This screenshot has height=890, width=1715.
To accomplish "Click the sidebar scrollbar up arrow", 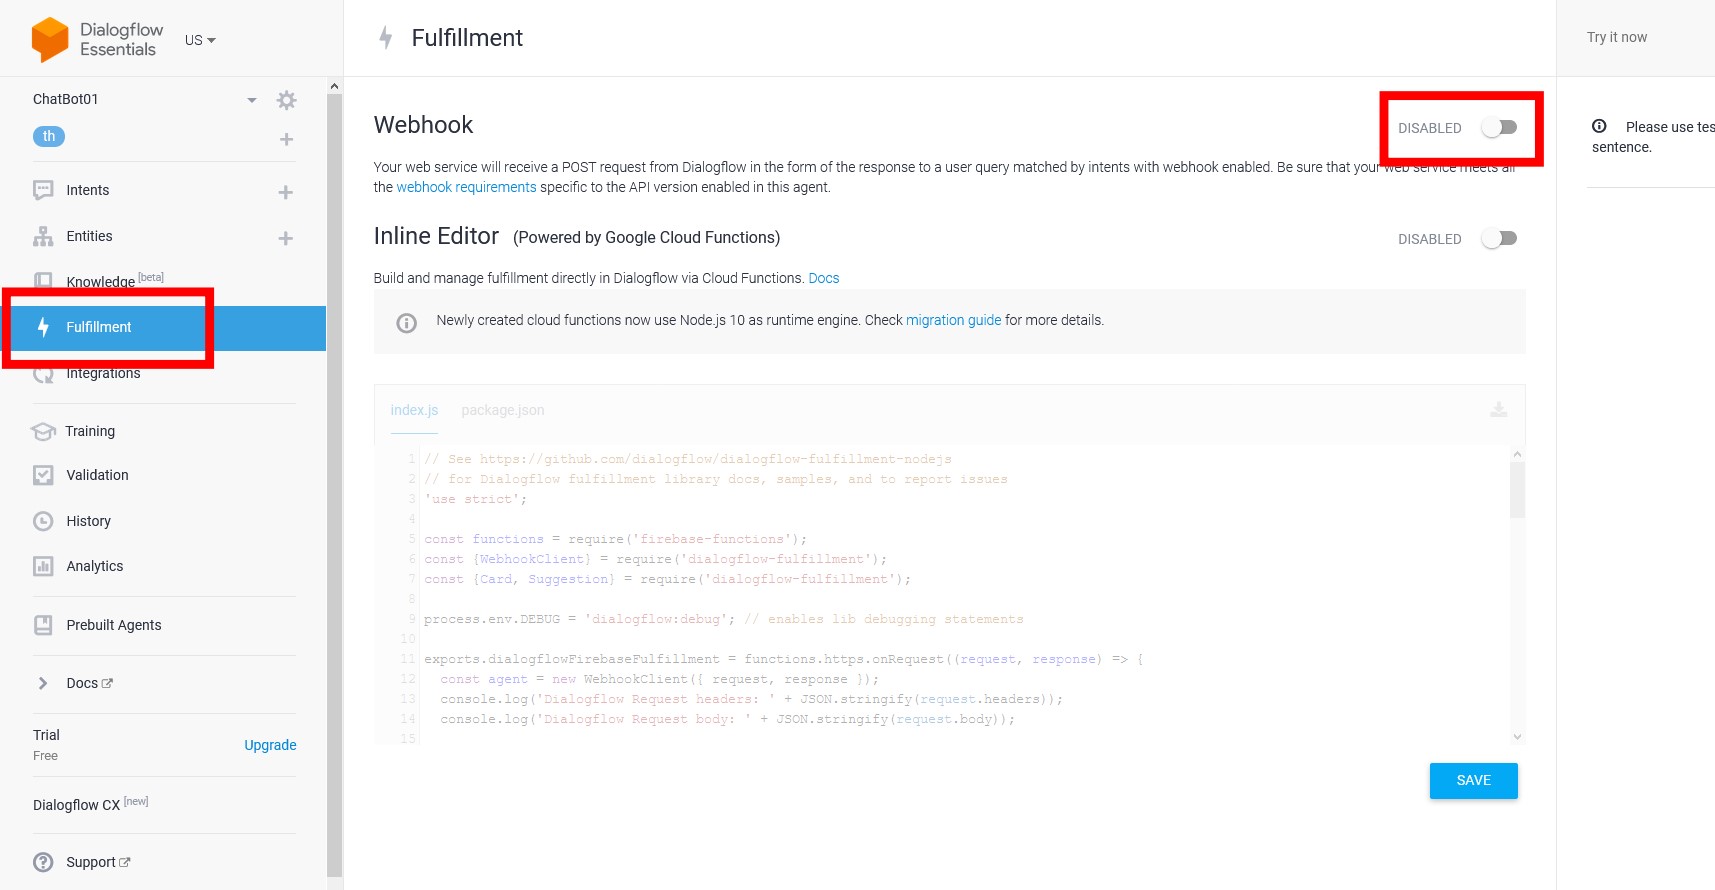I will pyautogui.click(x=334, y=86).
